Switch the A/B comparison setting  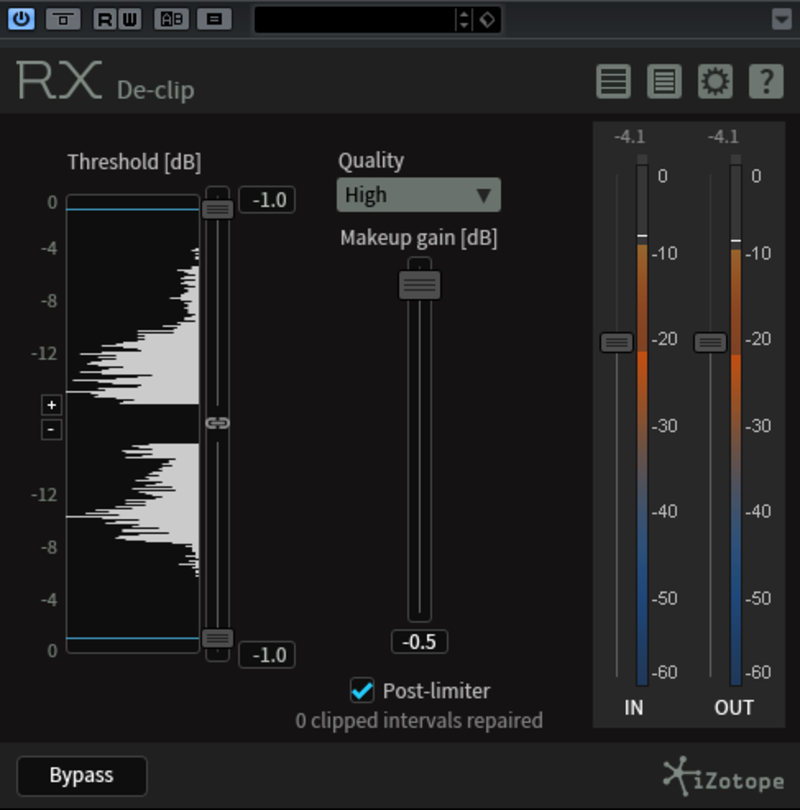(172, 19)
